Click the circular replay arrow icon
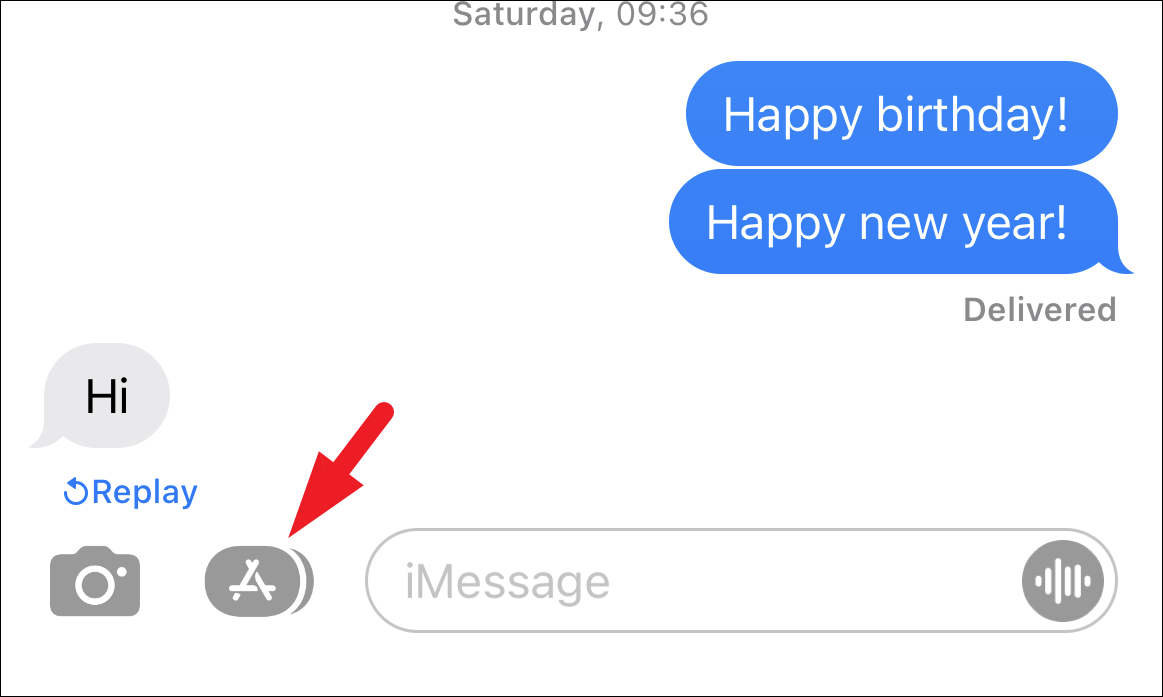1163x697 pixels. tap(76, 492)
